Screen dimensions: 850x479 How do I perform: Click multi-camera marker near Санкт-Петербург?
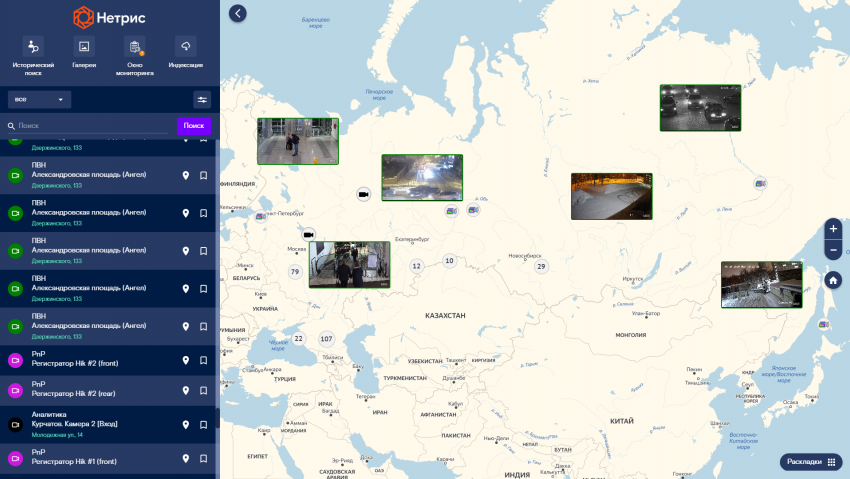click(261, 216)
